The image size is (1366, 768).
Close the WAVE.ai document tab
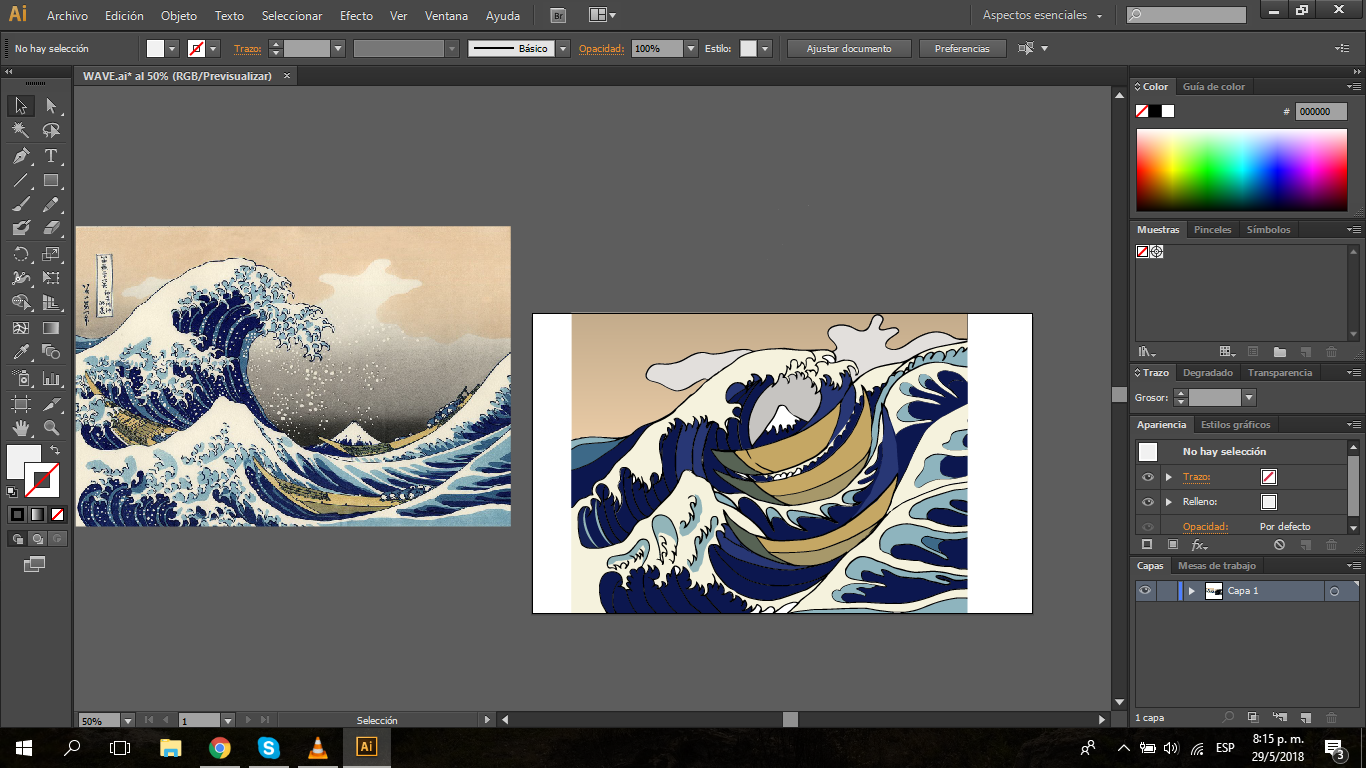(287, 76)
